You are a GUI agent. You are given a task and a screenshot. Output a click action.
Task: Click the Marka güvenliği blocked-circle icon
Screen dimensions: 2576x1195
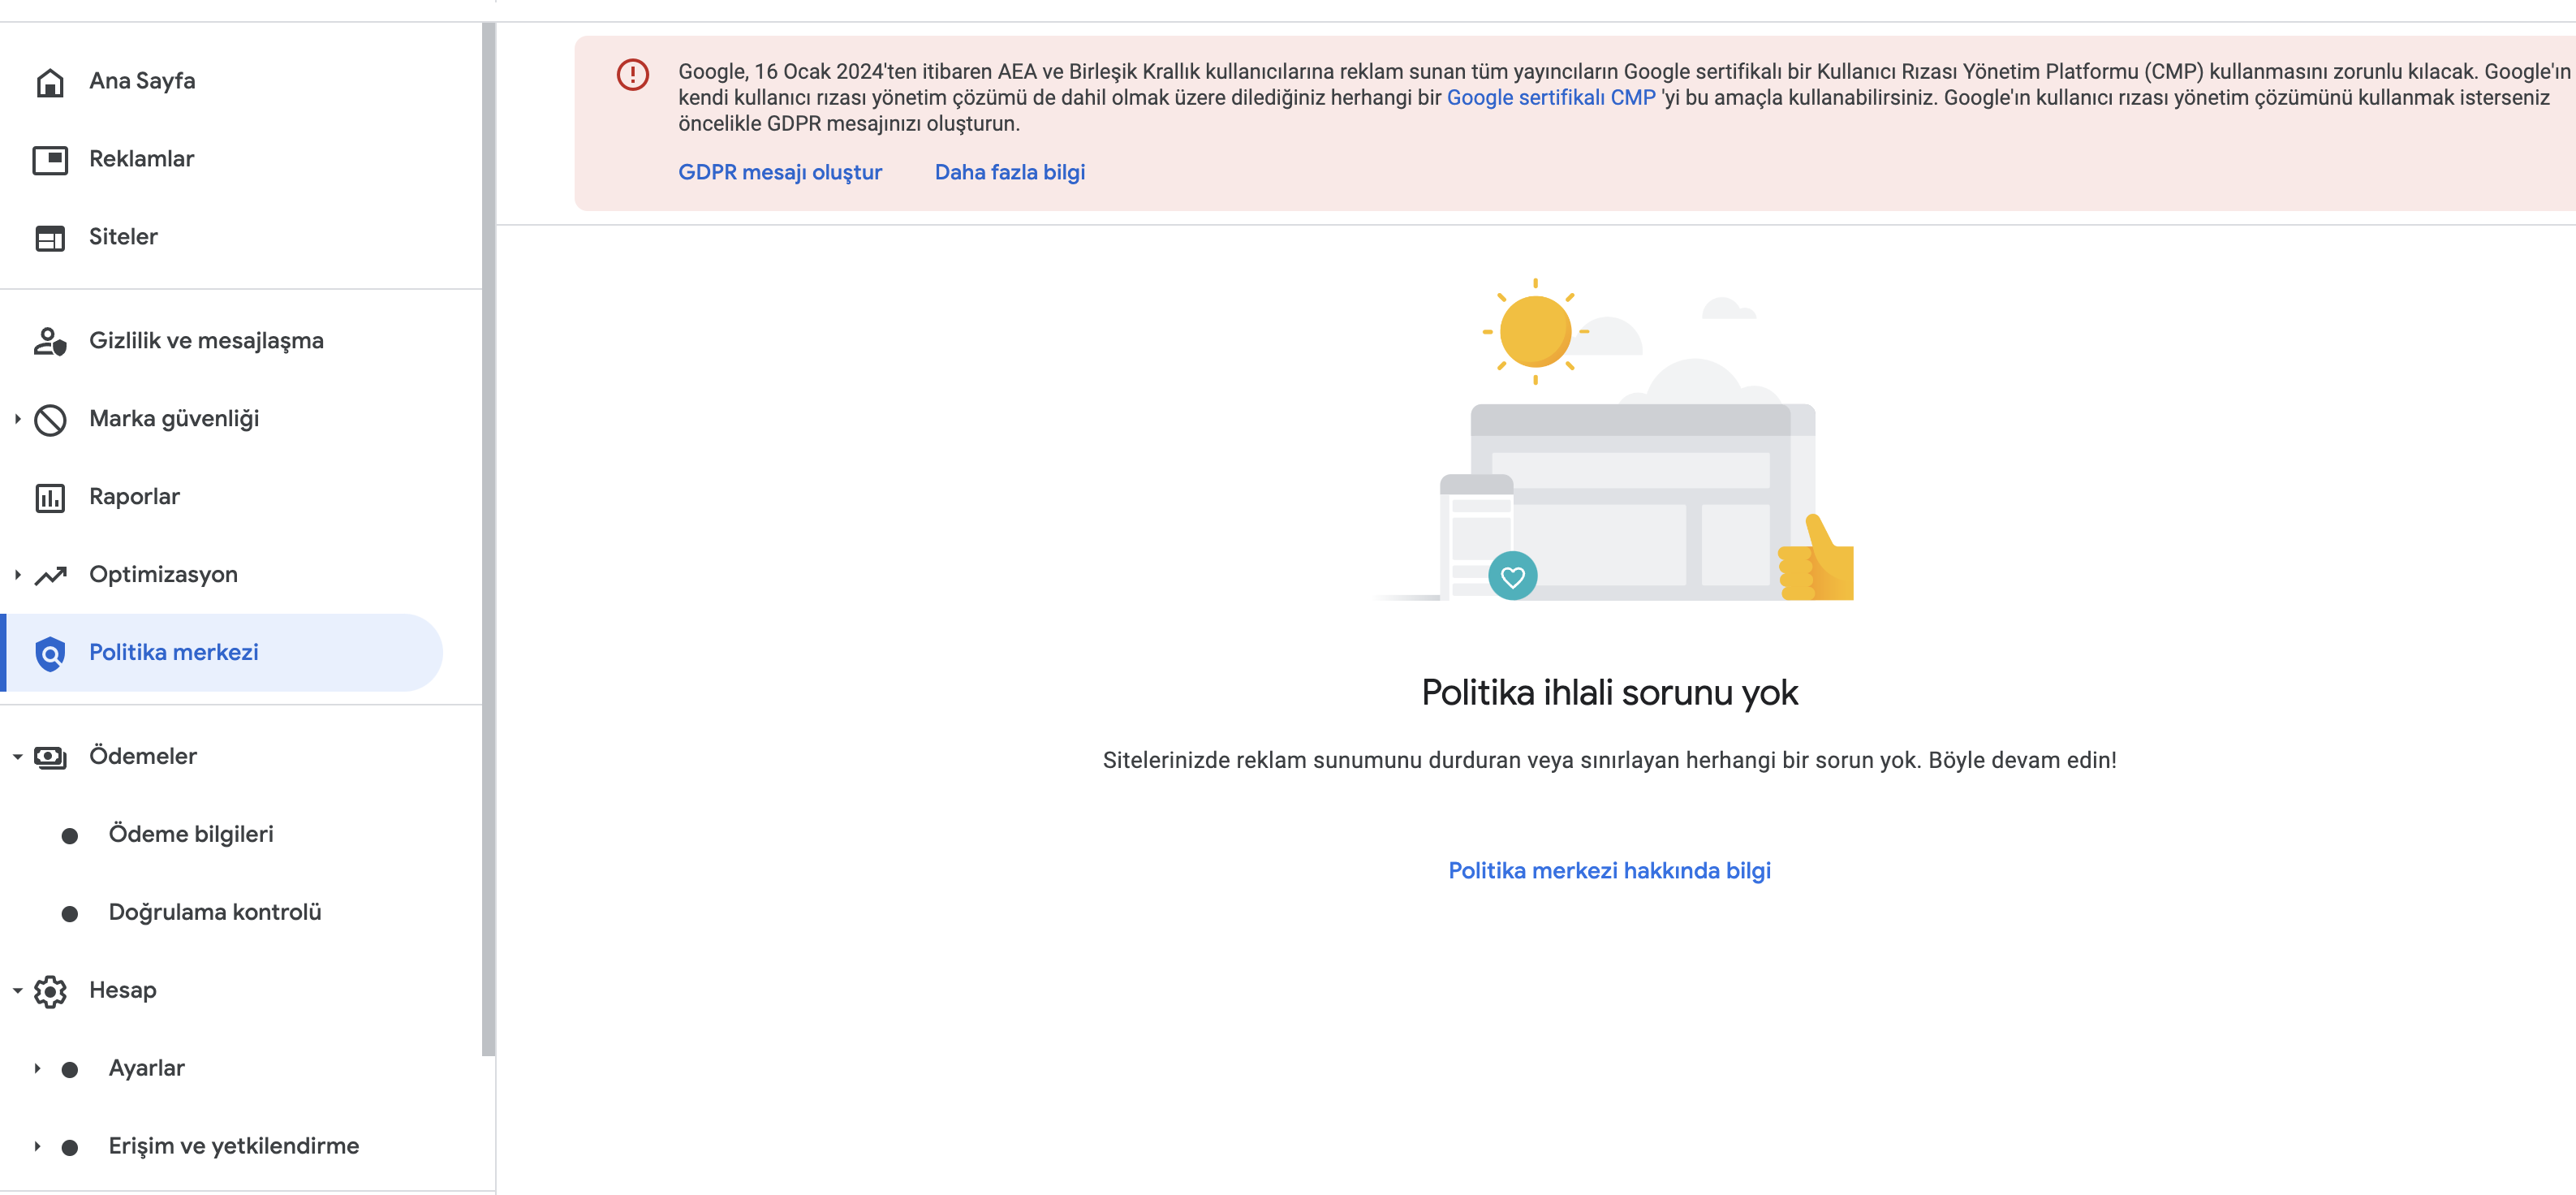point(50,420)
